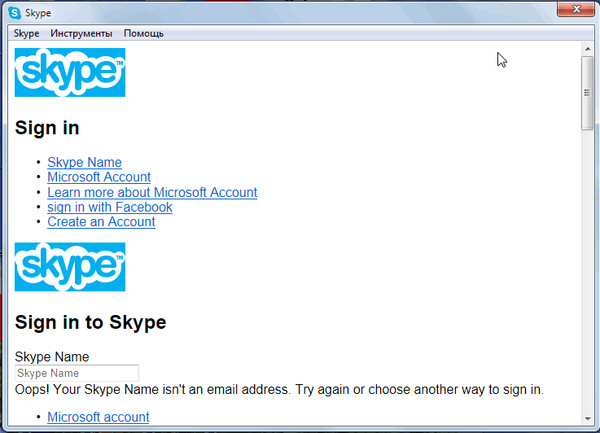Click the vertical scrollbar thumb
The height and width of the screenshot is (433, 600).
587,93
